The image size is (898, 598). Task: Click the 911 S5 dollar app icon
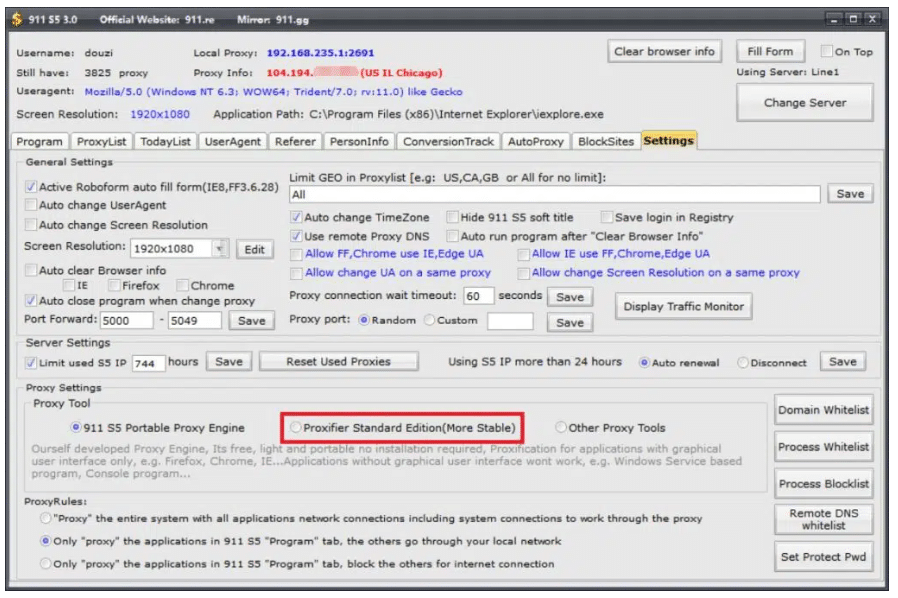[x=17, y=19]
